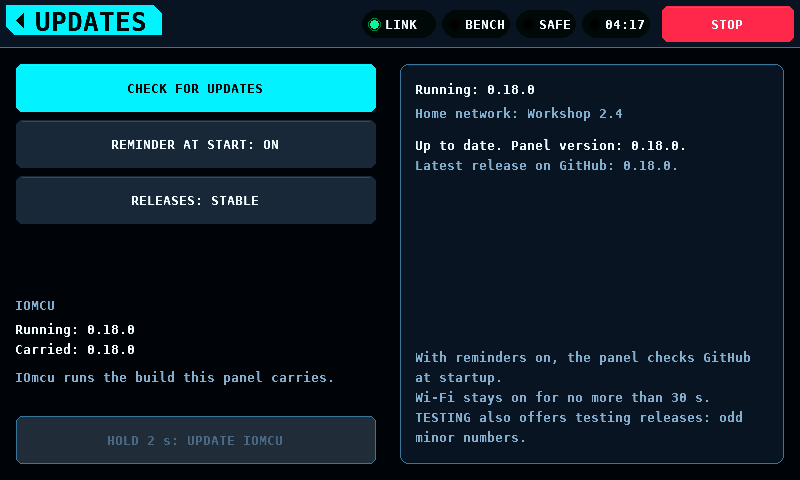Image resolution: width=800 pixels, height=480 pixels.
Task: Click the 'With reminders on' help line
Action: tap(583, 367)
